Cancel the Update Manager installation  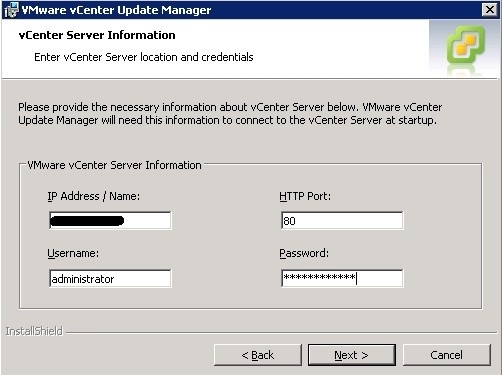(x=447, y=355)
